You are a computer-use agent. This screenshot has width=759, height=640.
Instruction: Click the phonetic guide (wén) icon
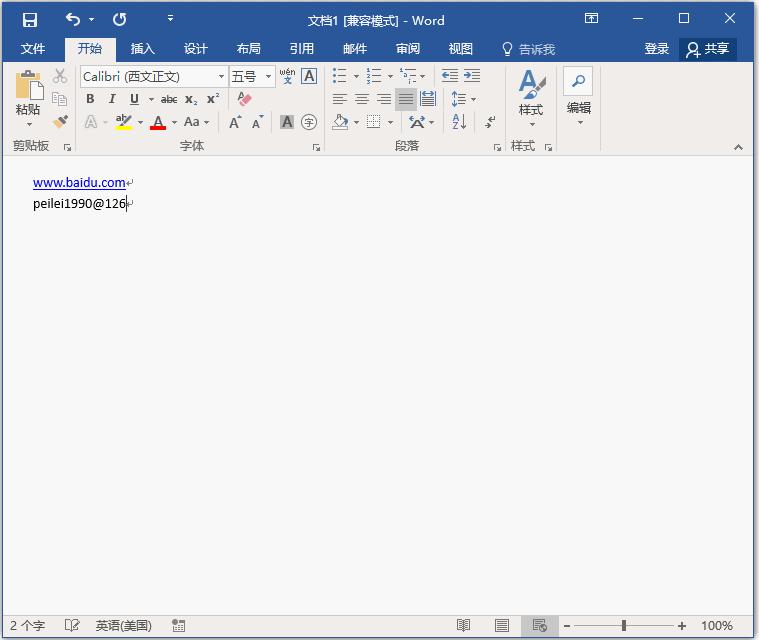point(287,76)
